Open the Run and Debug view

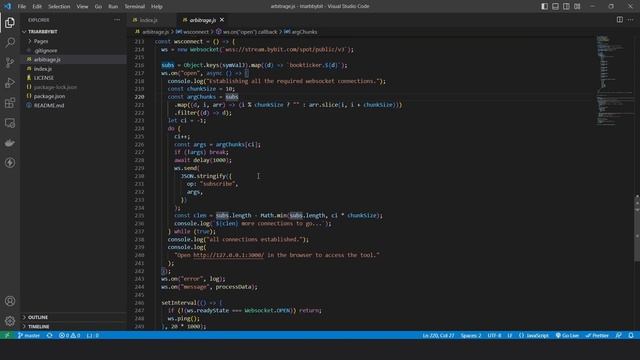[10, 82]
